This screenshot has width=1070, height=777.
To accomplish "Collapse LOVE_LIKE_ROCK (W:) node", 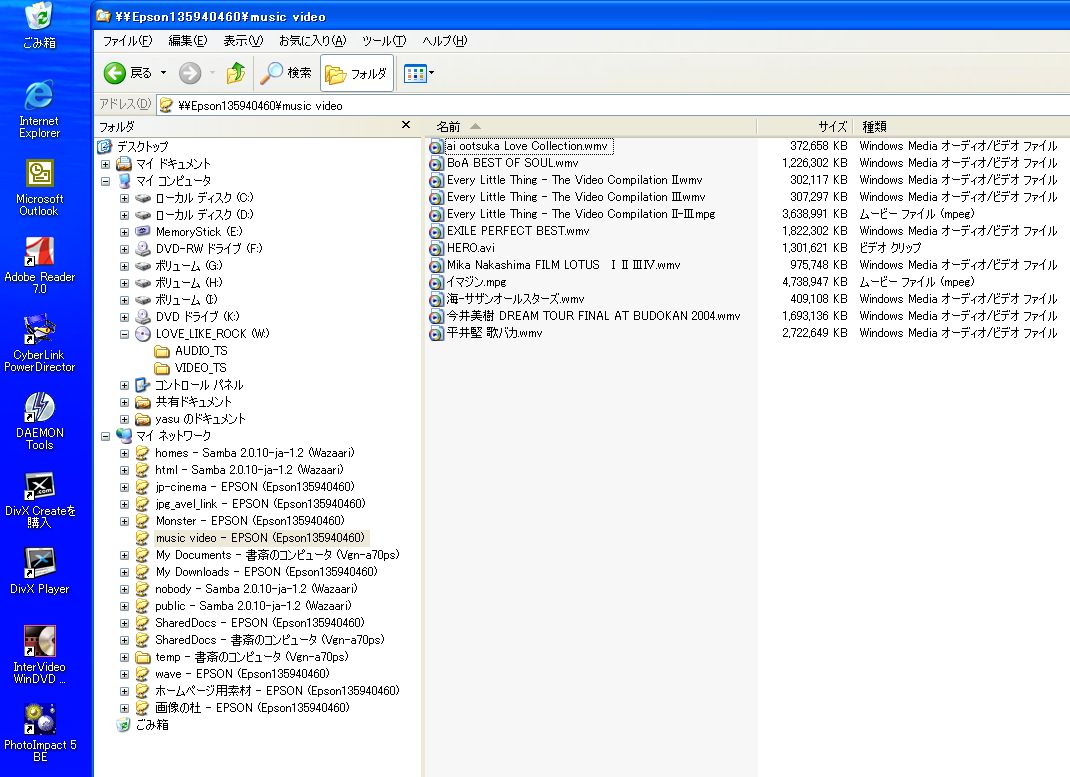I will [x=124, y=334].
